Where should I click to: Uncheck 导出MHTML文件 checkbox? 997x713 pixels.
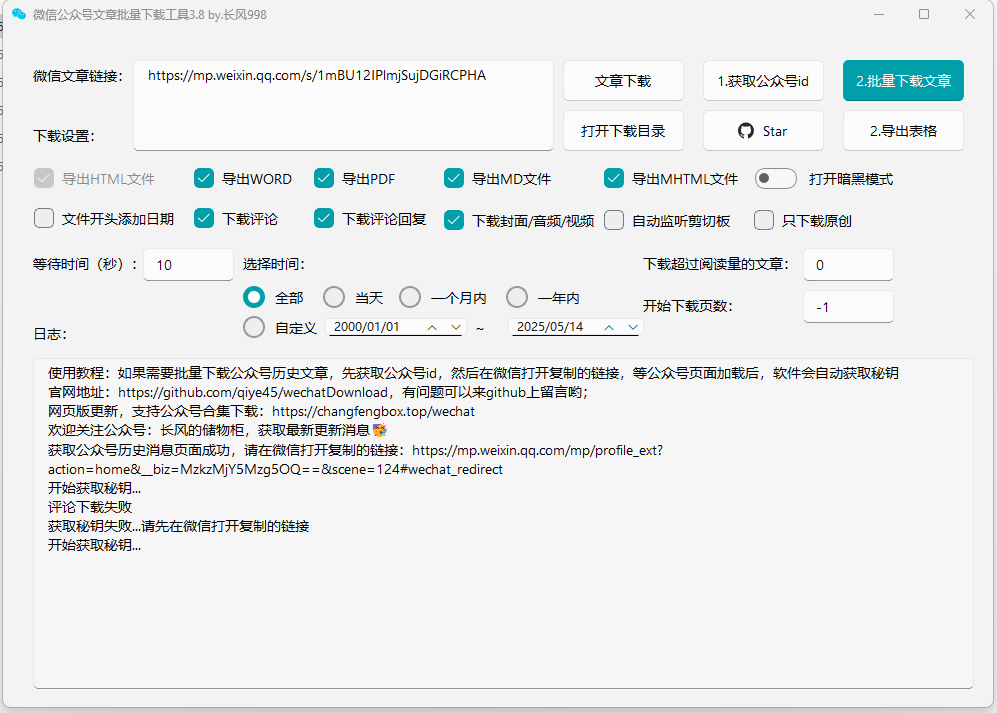click(614, 179)
